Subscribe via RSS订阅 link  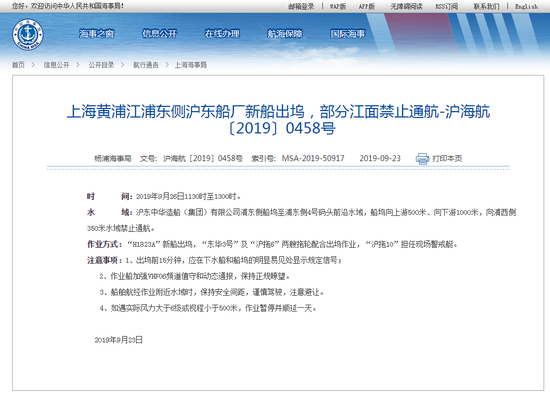coord(447,6)
